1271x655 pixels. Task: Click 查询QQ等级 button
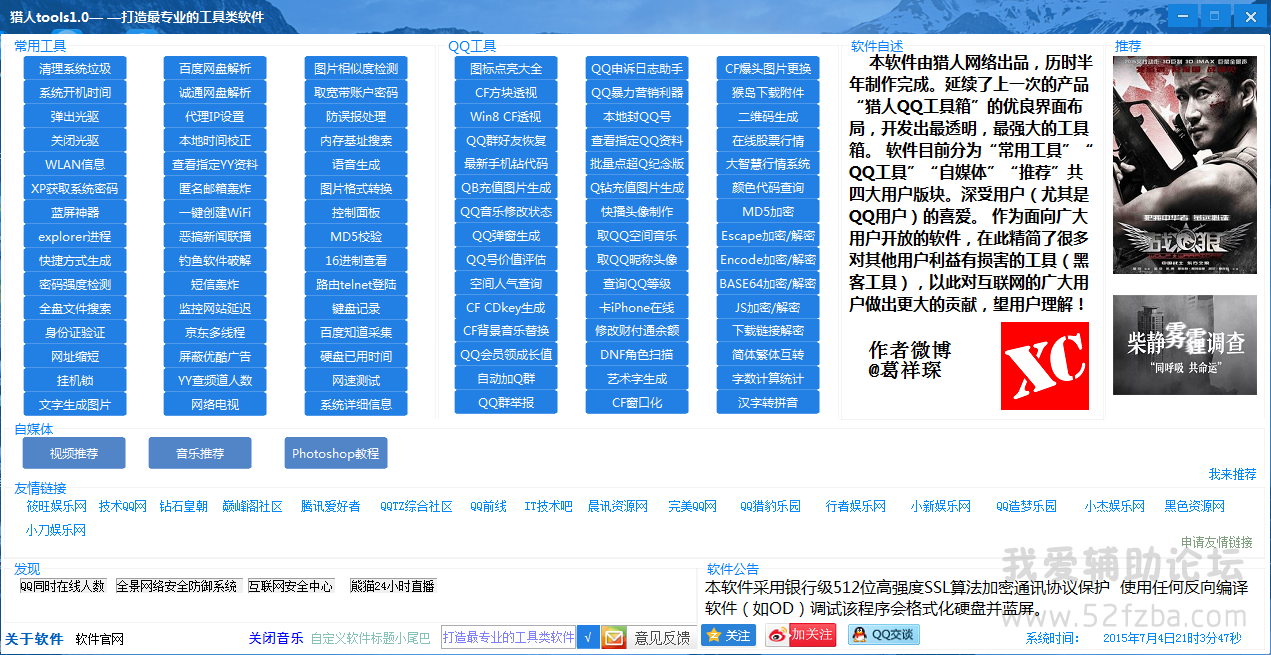pyautogui.click(x=637, y=283)
